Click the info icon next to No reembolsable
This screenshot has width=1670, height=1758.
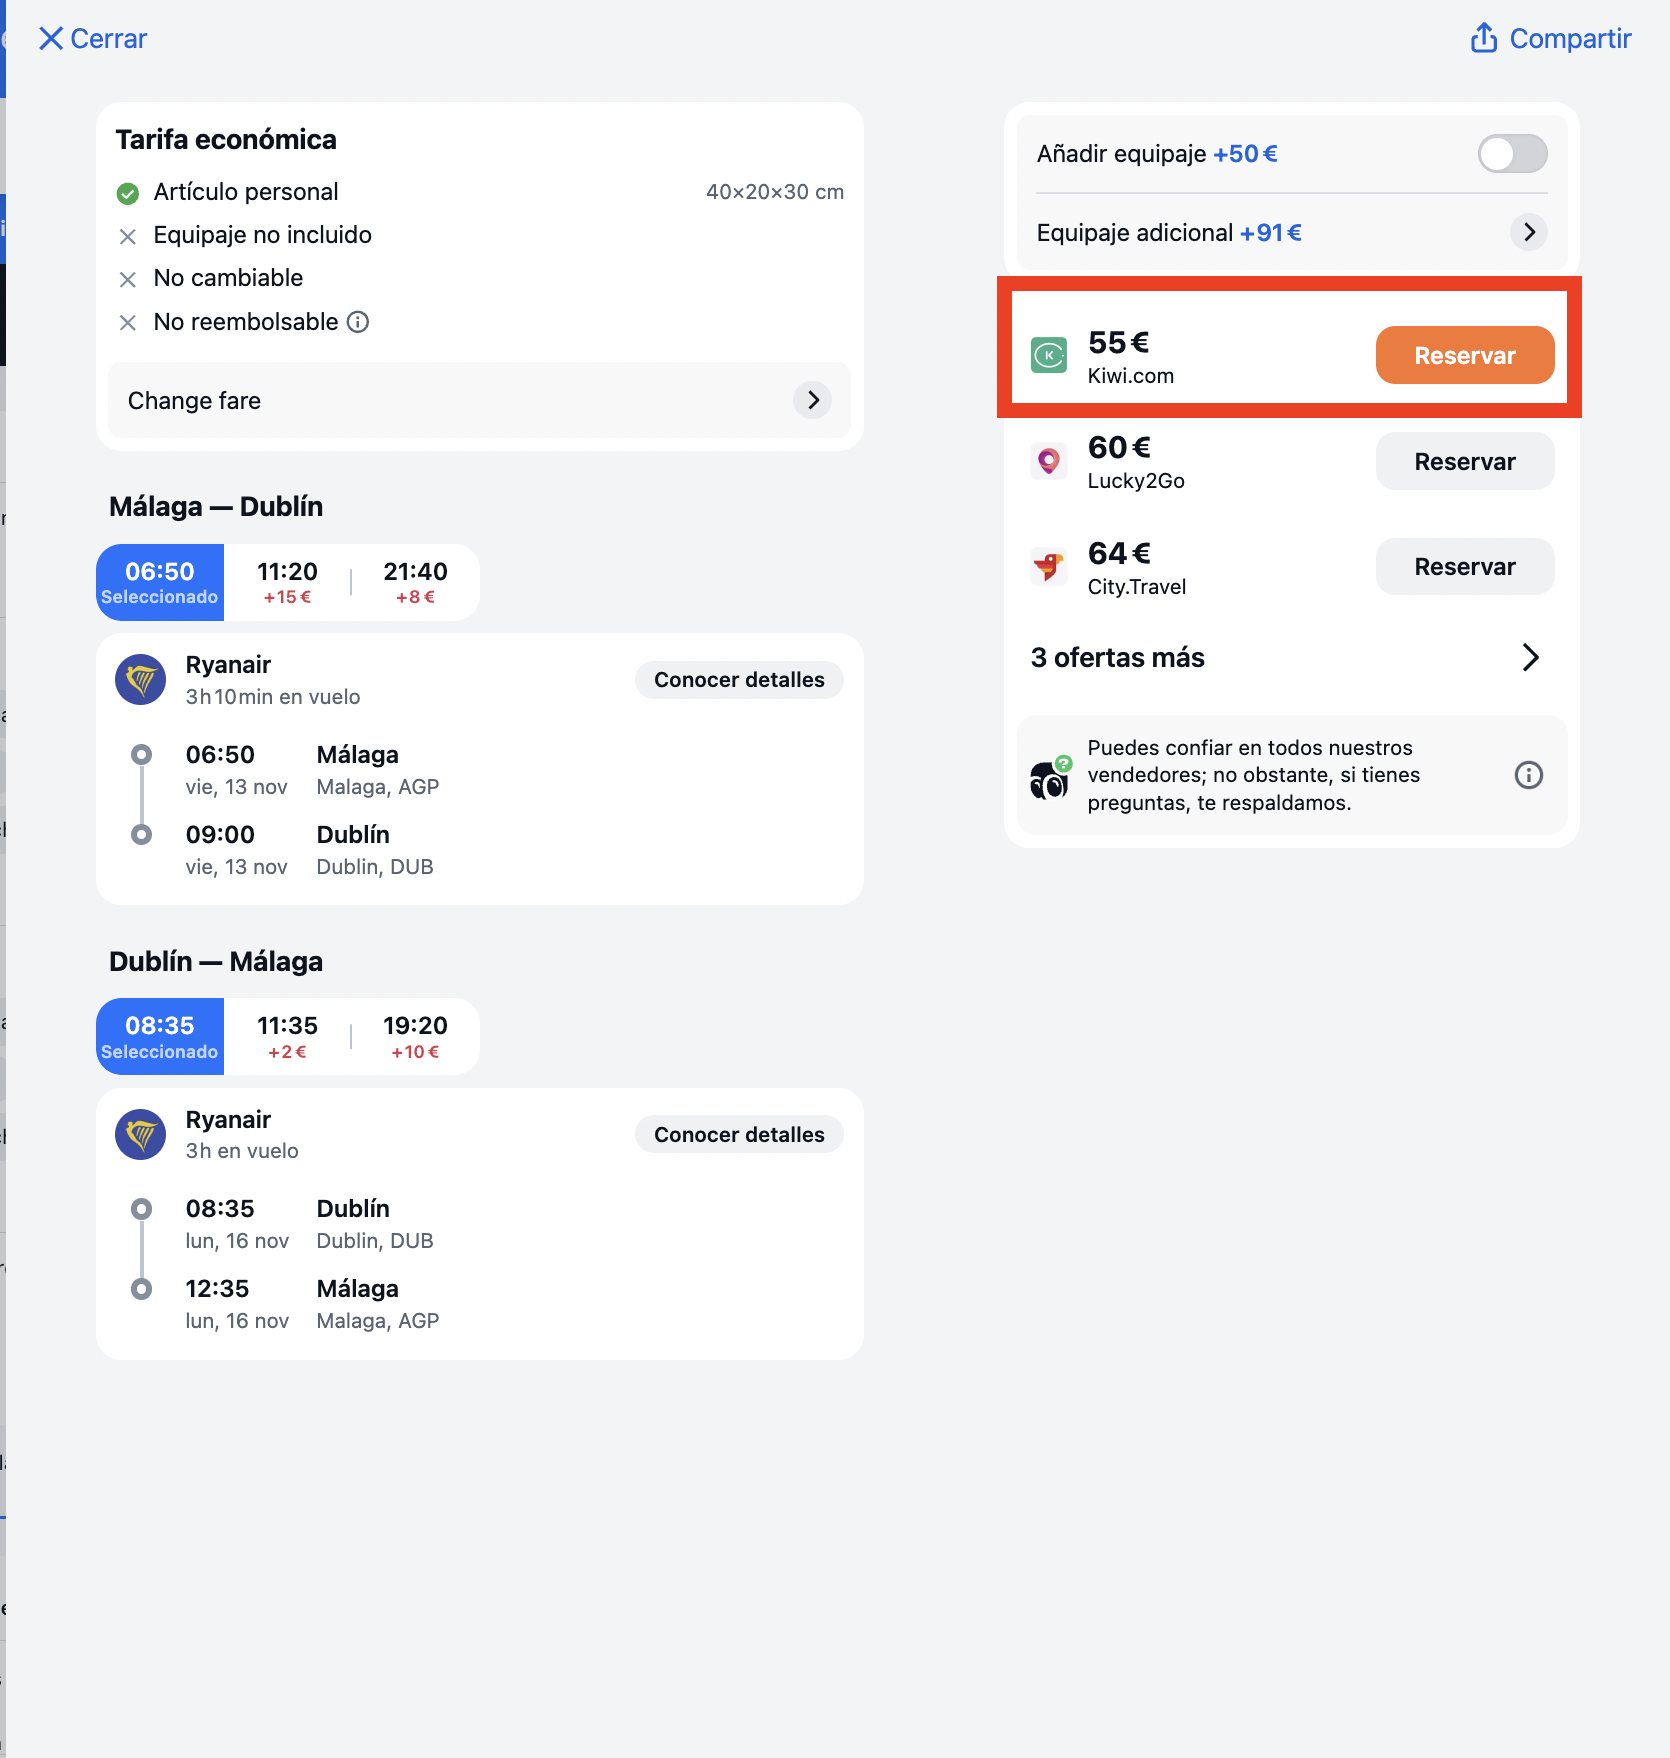358,322
